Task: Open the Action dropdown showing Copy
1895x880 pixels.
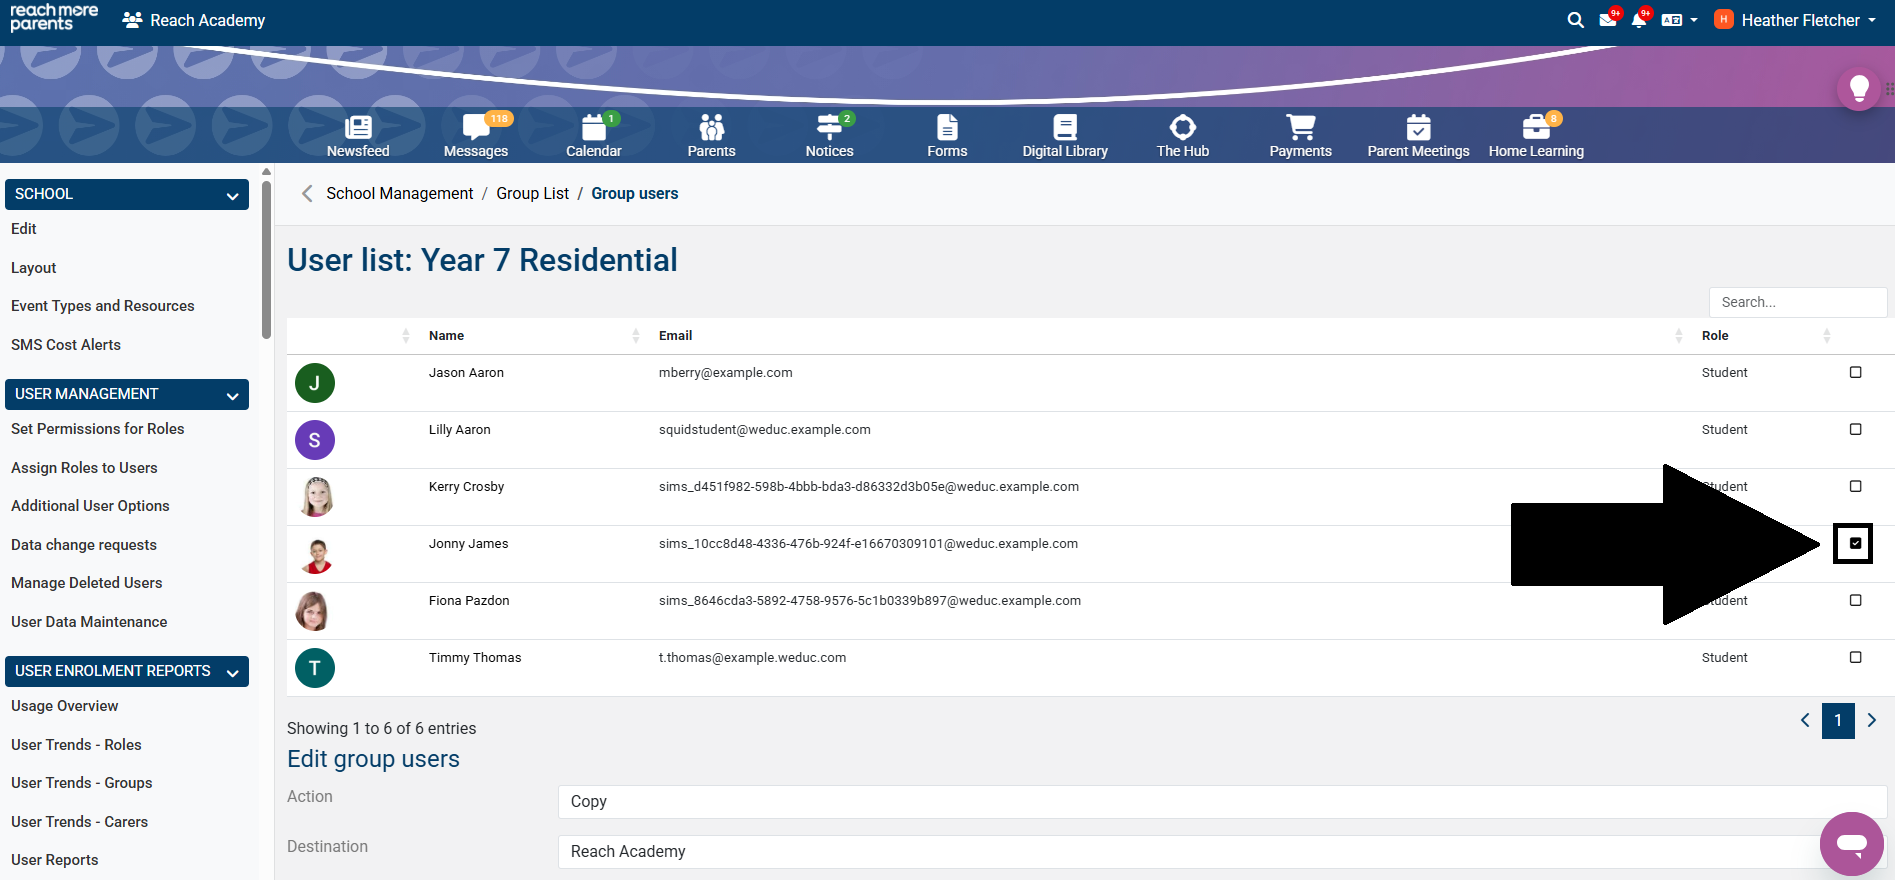Action: 1220,802
